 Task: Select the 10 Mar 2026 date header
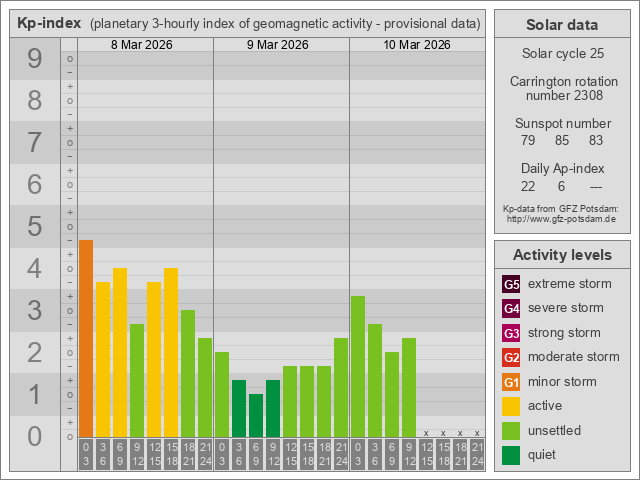point(417,45)
